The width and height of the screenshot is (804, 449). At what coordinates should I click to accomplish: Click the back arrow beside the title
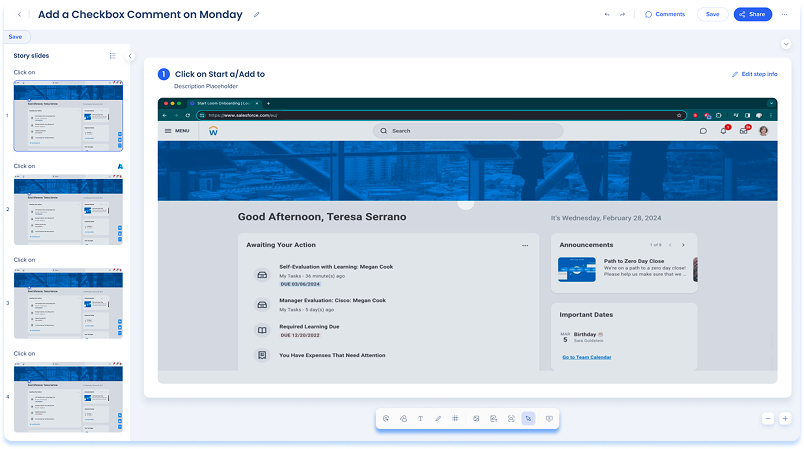pos(20,14)
